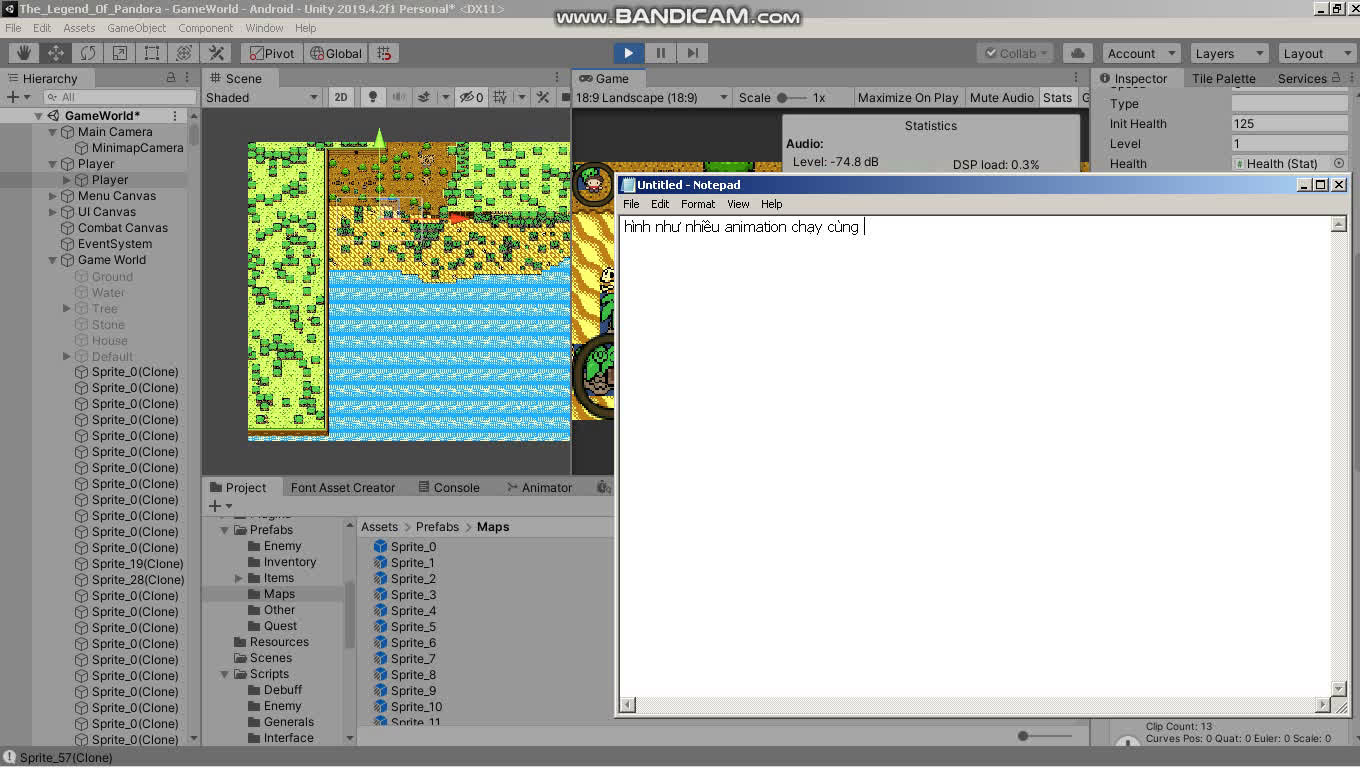Open Notepad's Format menu
The width and height of the screenshot is (1360, 768).
click(x=697, y=204)
